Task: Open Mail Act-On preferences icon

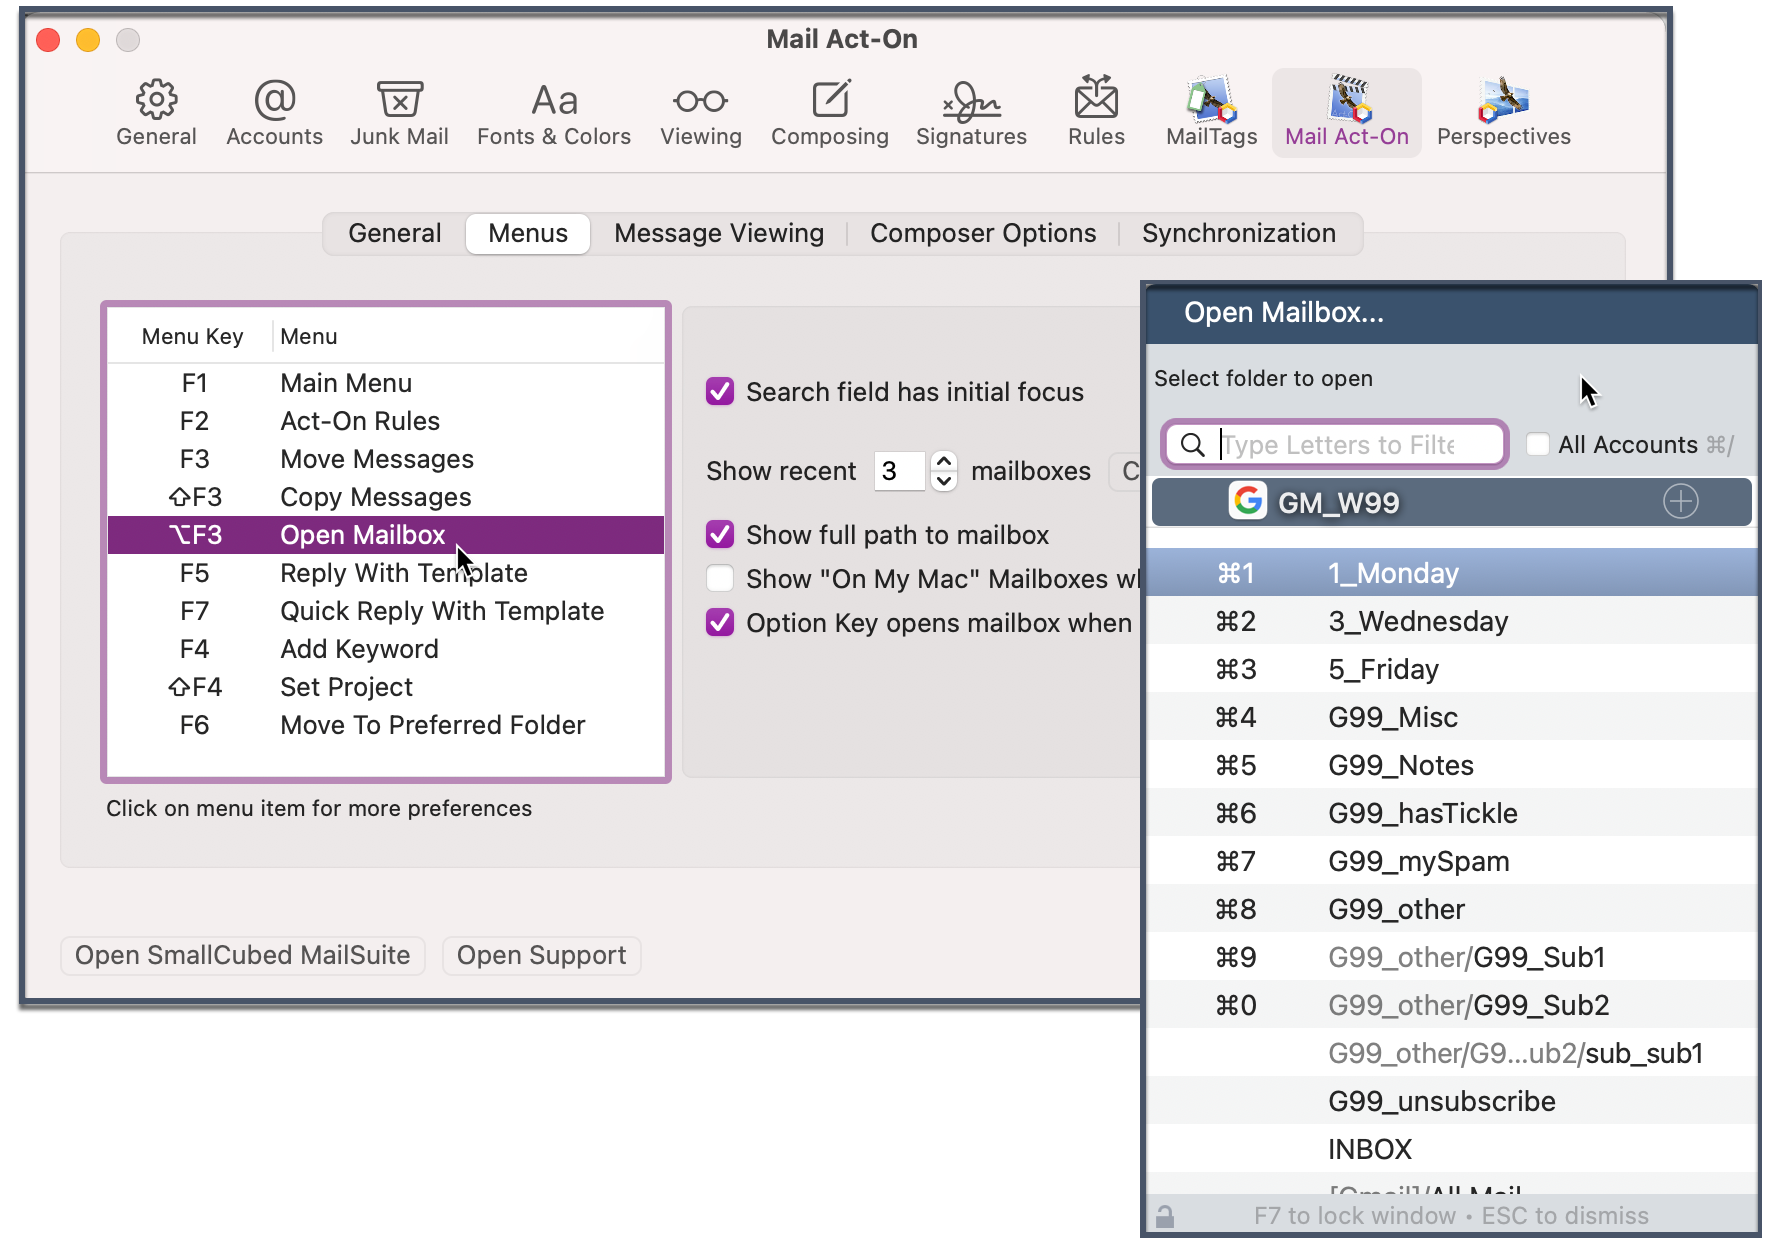Action: click(x=1347, y=99)
